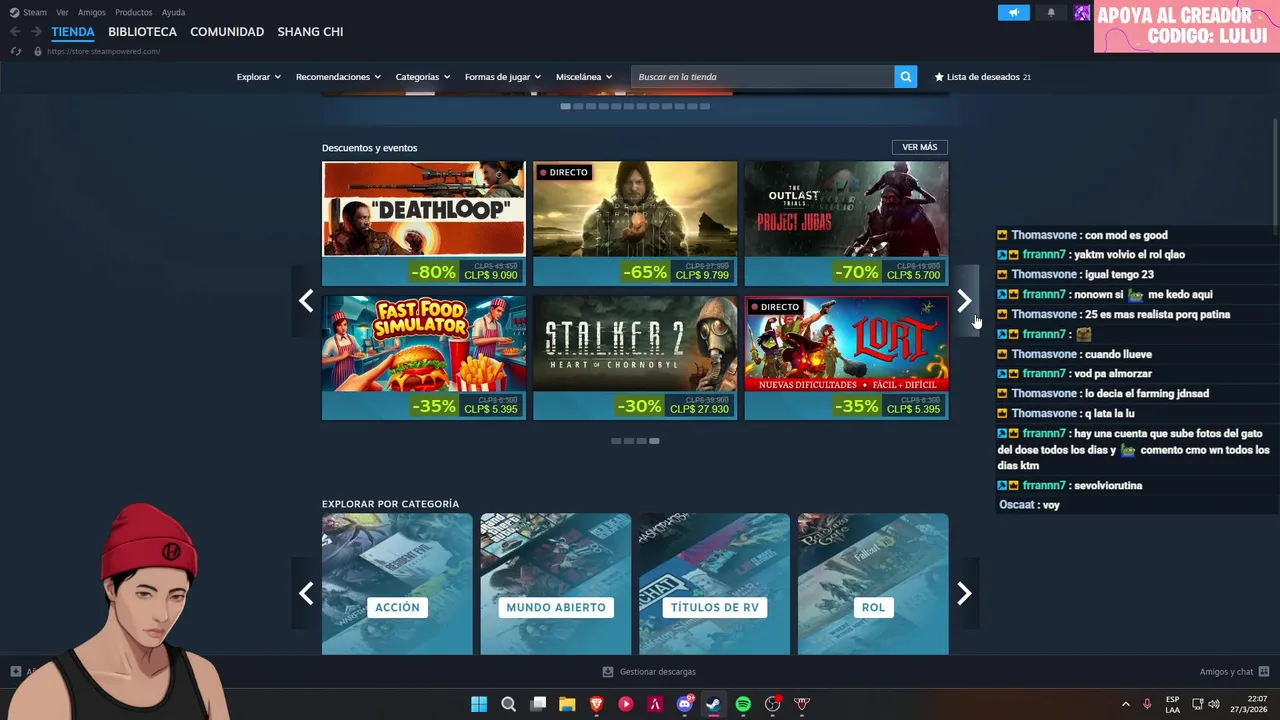Switch to the BIBLIOTECA tab

(142, 32)
